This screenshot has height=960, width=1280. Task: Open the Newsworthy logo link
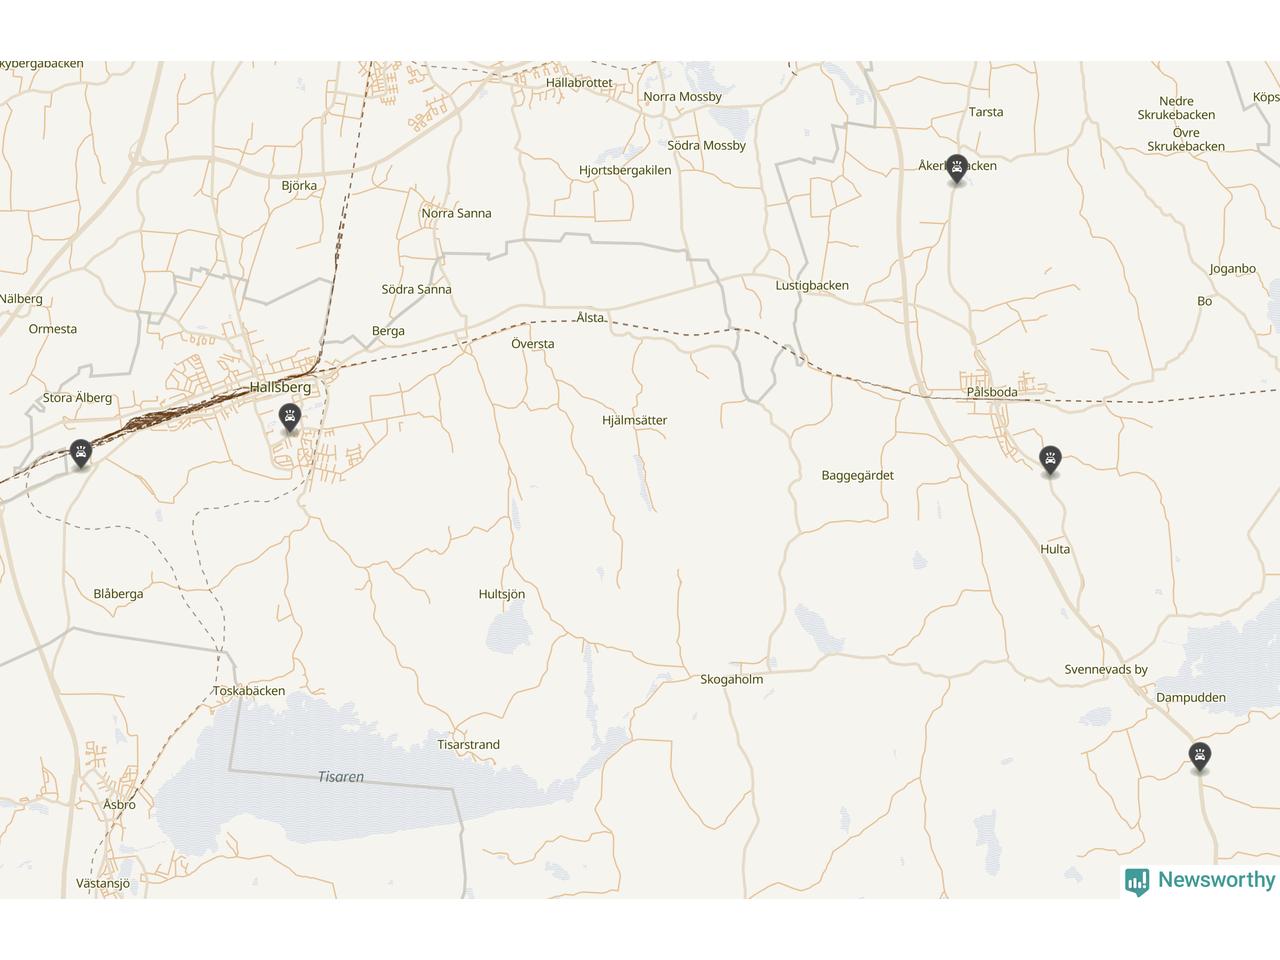point(1200,881)
